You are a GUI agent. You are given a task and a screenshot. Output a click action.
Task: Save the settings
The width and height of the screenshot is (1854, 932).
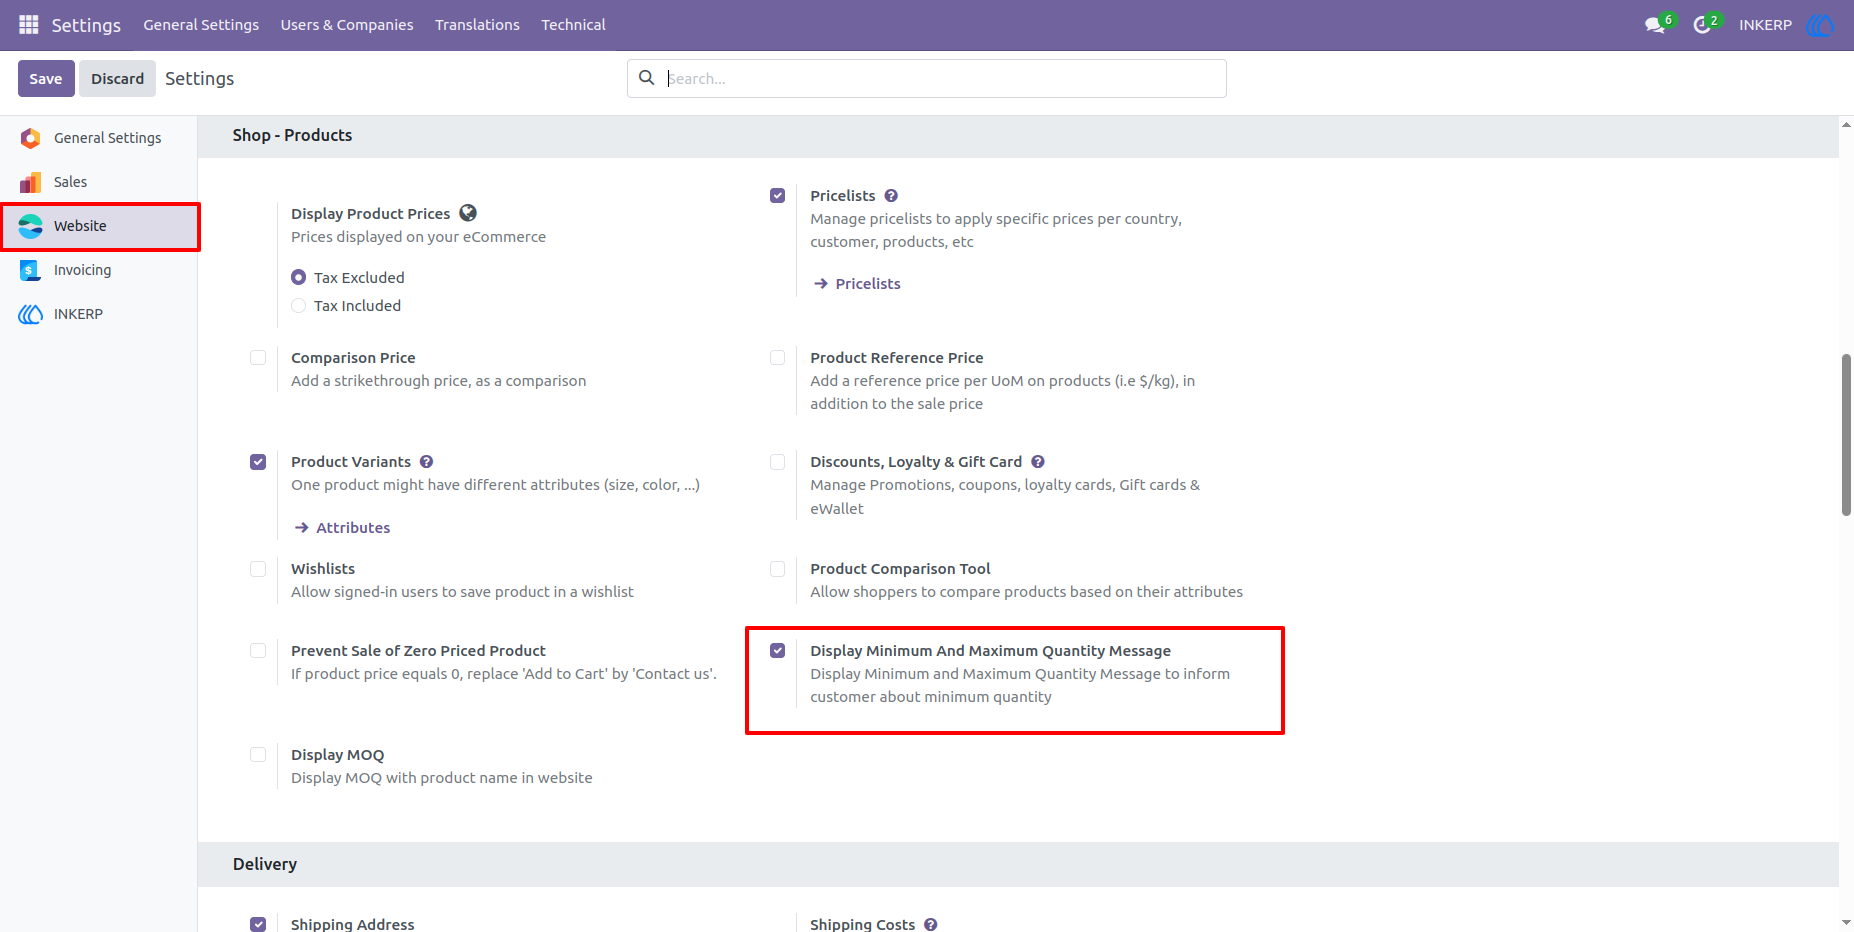[46, 78]
